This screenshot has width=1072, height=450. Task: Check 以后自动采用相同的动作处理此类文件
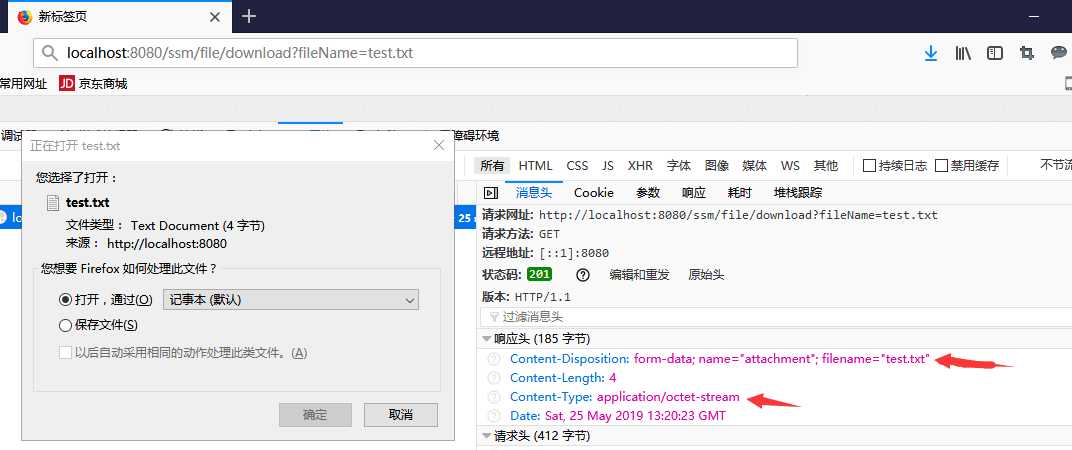tap(65, 353)
